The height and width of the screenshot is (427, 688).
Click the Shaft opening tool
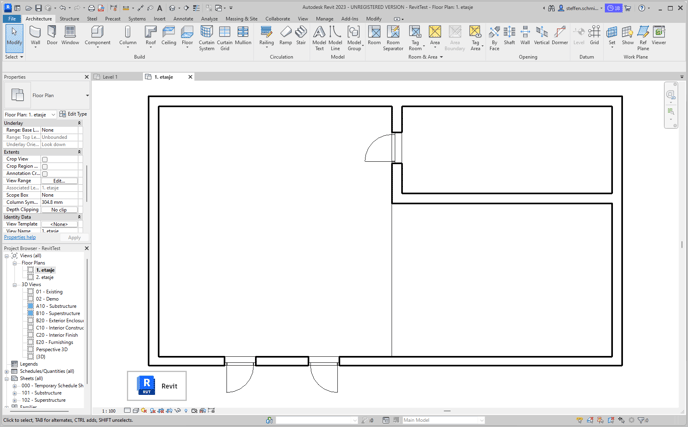pos(509,35)
